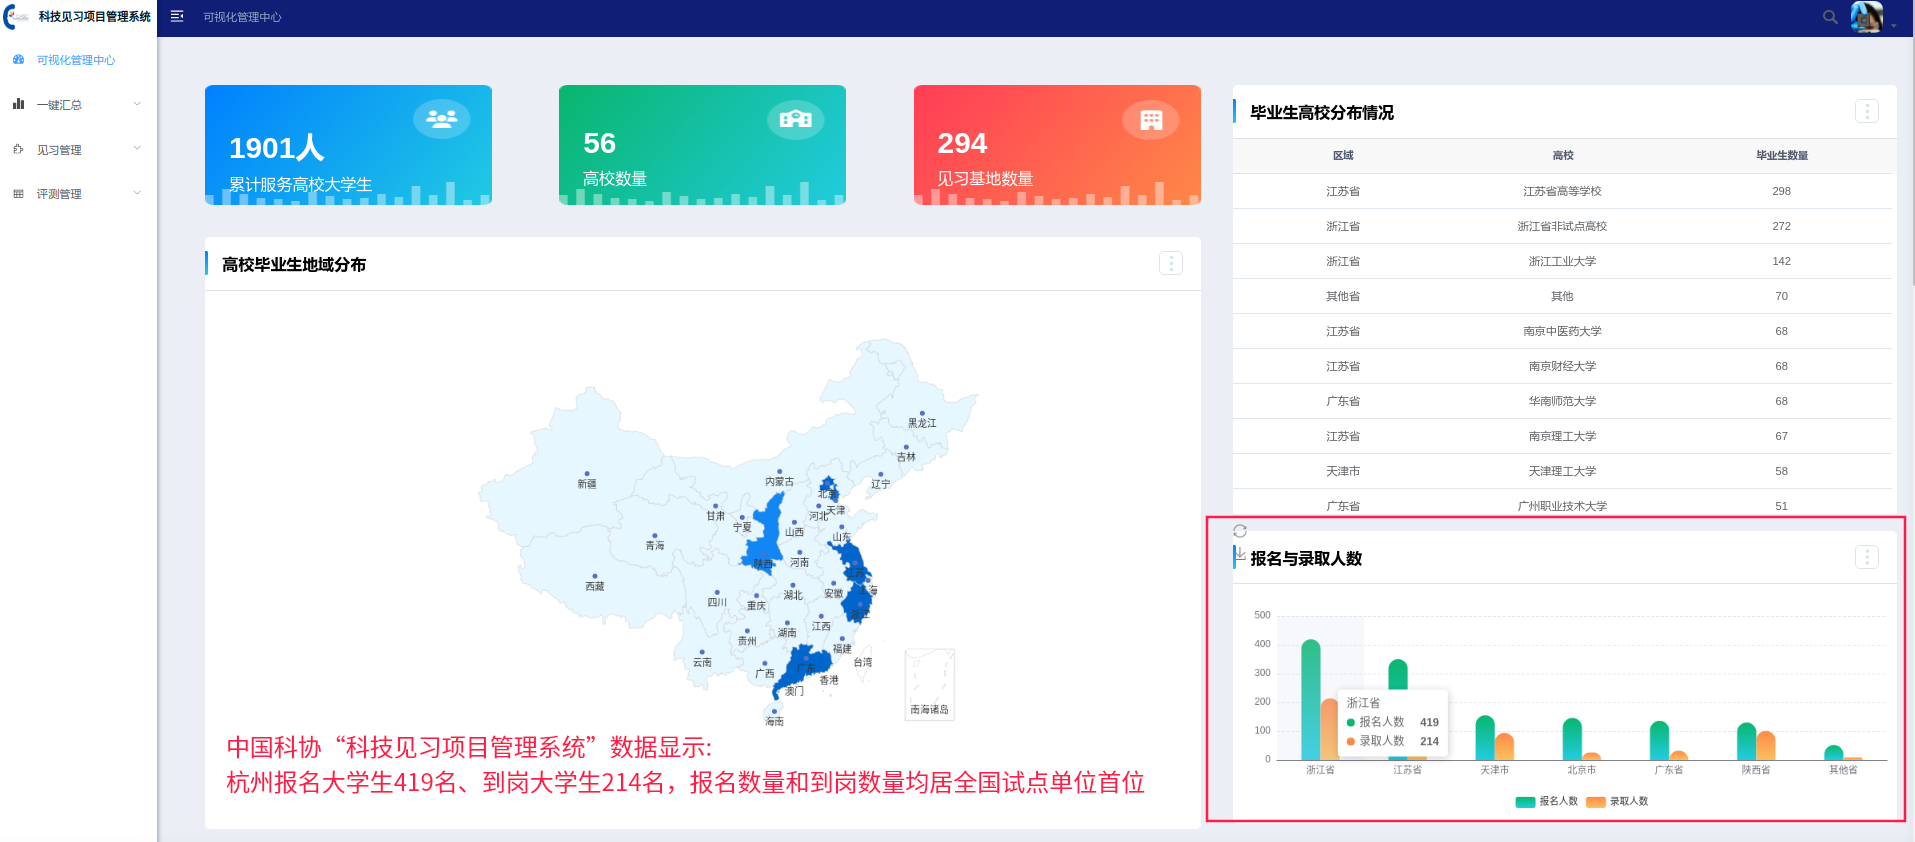Open three-dot menu of 报名与录取人数 panel
The width and height of the screenshot is (1915, 842).
(1866, 557)
